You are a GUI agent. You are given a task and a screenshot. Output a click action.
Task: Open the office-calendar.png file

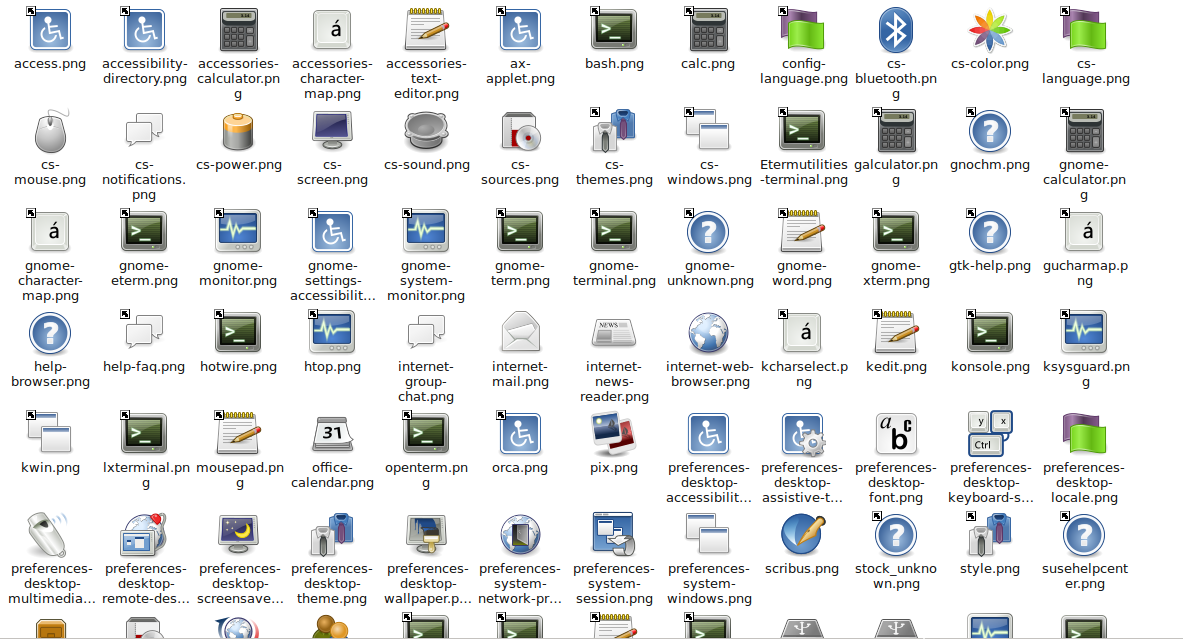(332, 434)
